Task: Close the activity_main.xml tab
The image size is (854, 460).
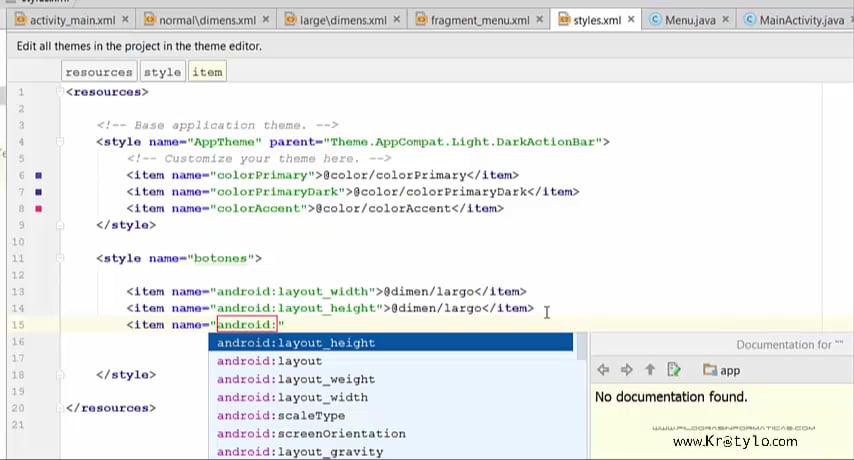Action: pyautogui.click(x=125, y=20)
